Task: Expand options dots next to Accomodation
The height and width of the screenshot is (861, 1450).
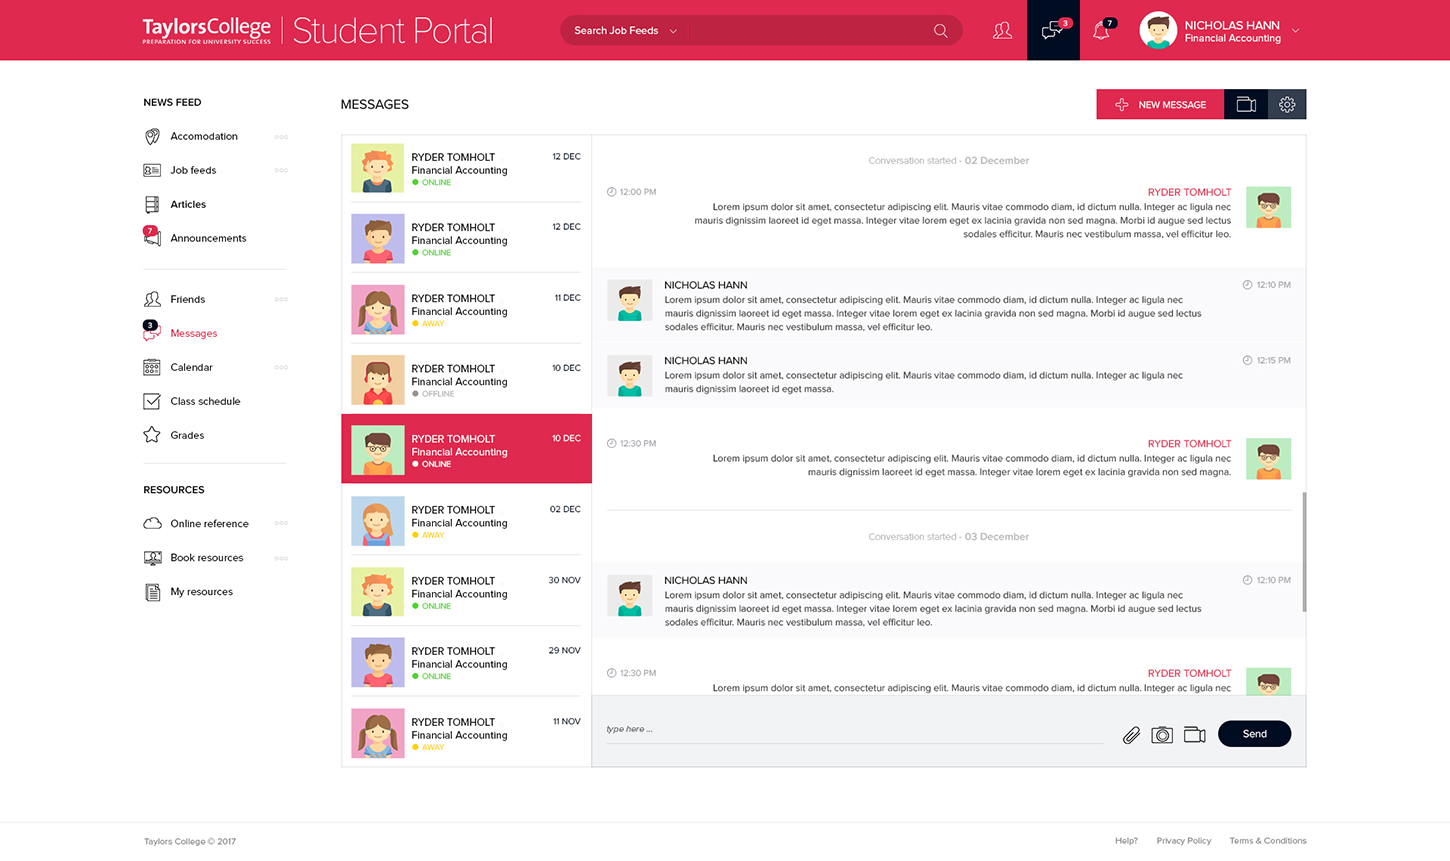Action: 281,137
